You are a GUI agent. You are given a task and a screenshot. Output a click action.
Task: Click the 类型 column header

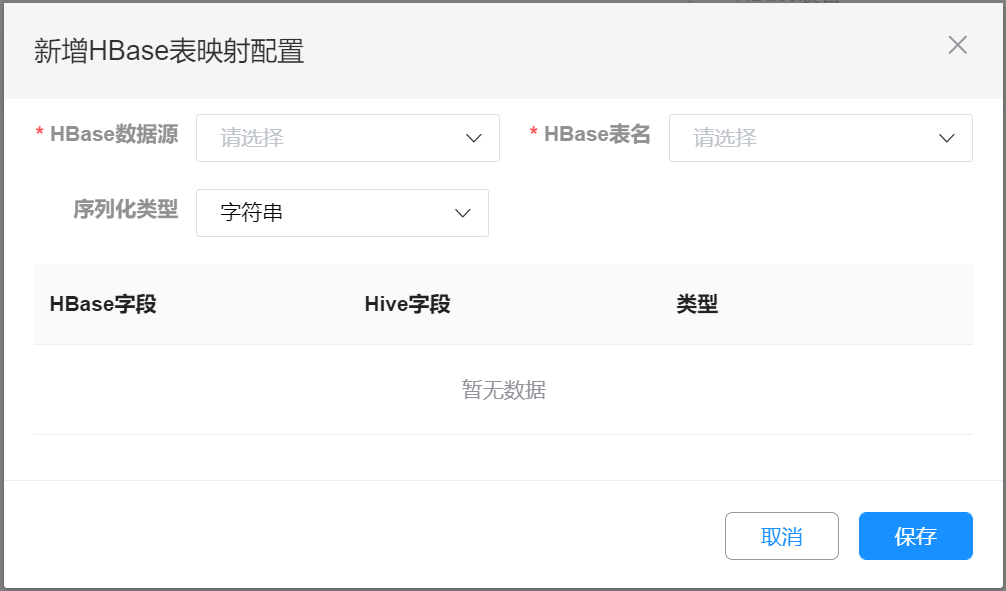pyautogui.click(x=697, y=305)
